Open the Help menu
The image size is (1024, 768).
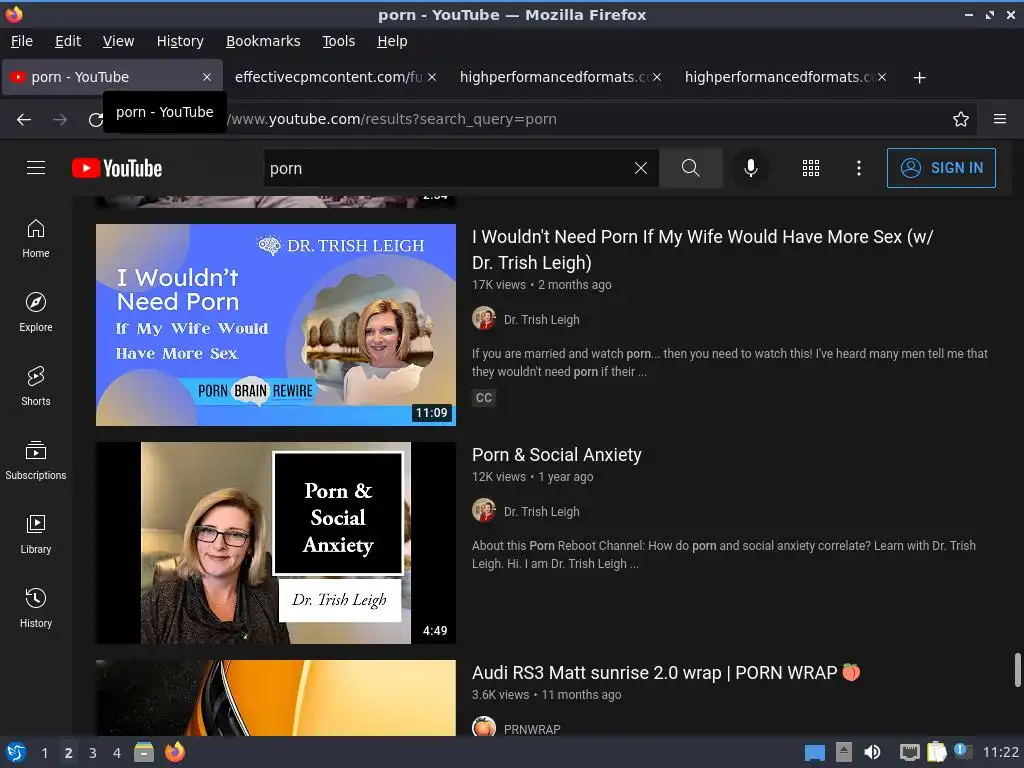click(x=392, y=41)
